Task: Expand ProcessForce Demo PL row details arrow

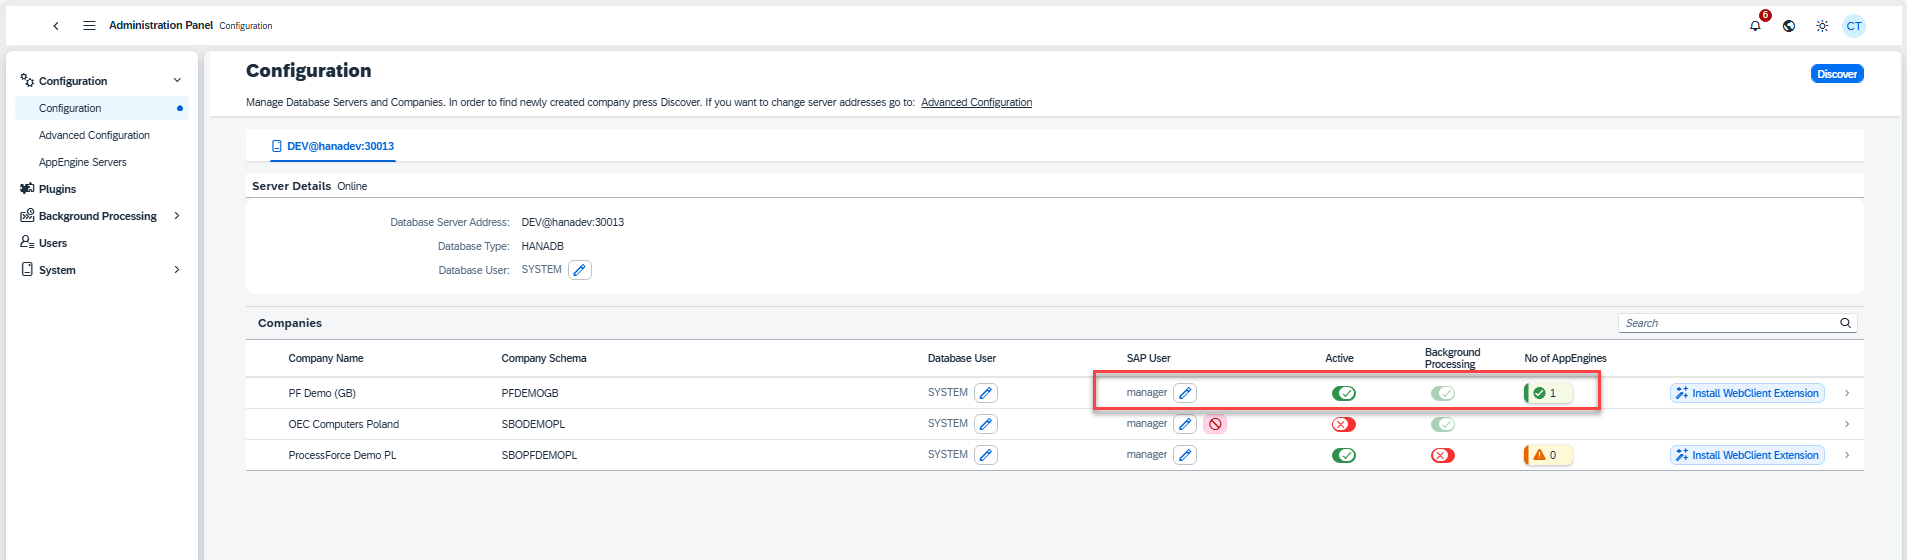Action: pos(1847,455)
